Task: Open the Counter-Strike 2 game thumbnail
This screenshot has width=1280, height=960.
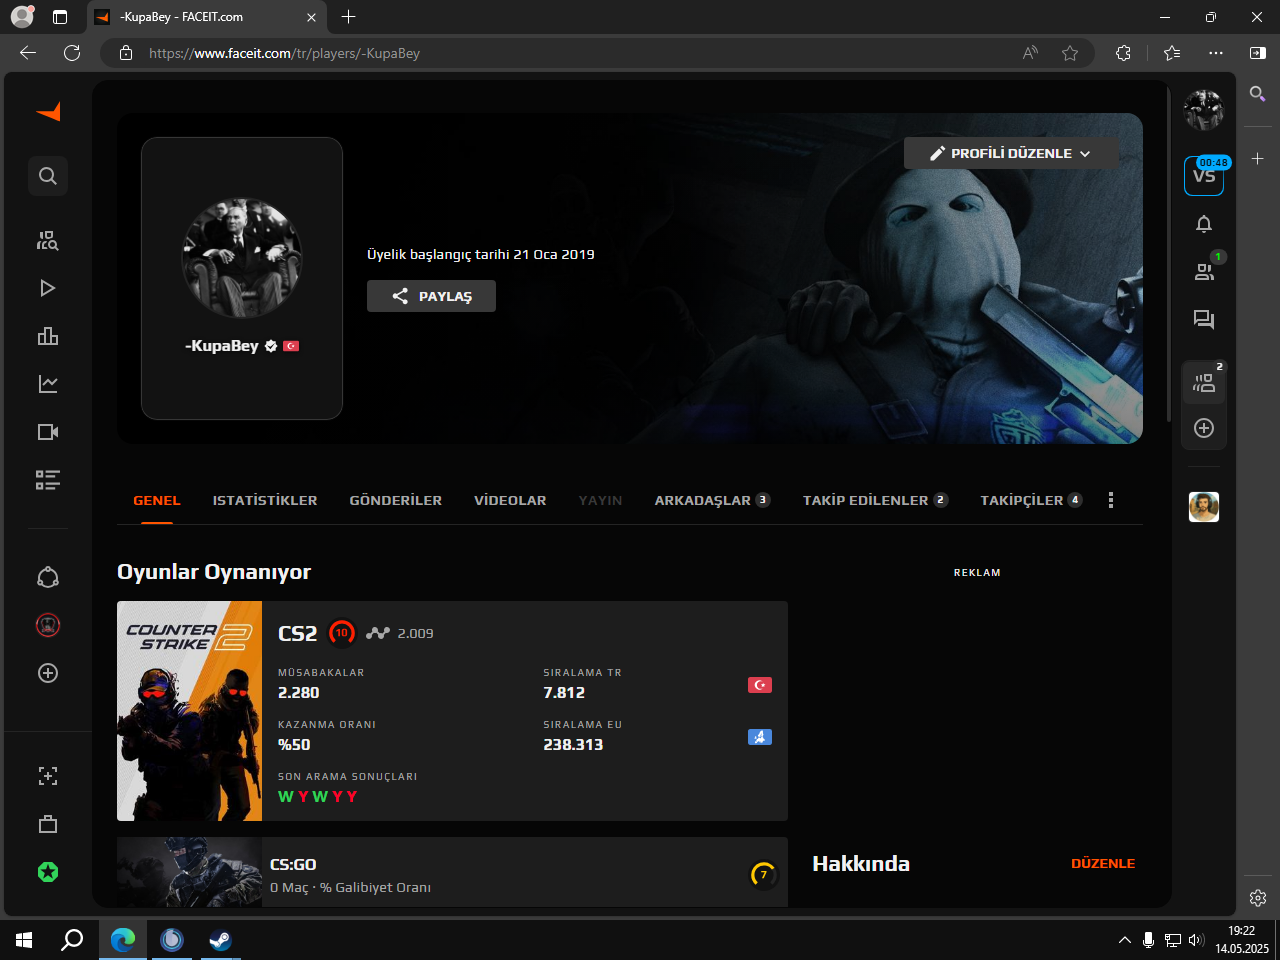Action: point(189,711)
